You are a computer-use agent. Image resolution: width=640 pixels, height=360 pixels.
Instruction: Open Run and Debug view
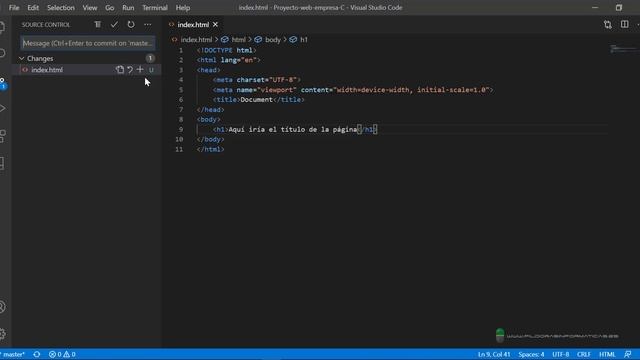pyautogui.click(x=2, y=109)
